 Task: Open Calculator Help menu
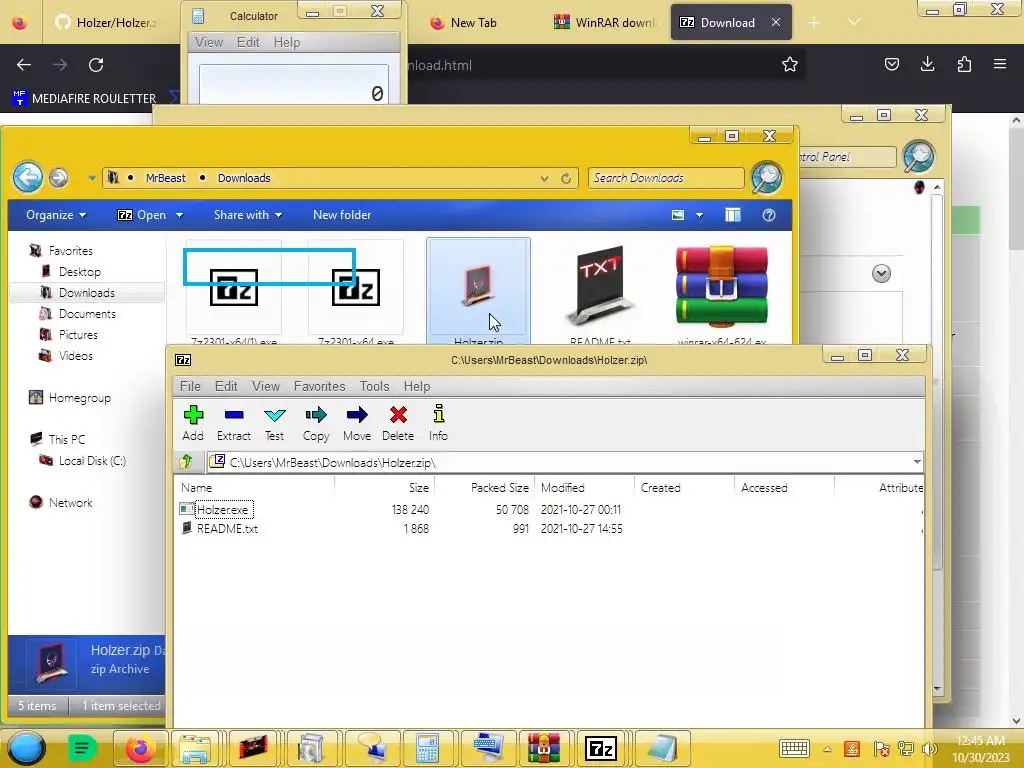tap(287, 42)
